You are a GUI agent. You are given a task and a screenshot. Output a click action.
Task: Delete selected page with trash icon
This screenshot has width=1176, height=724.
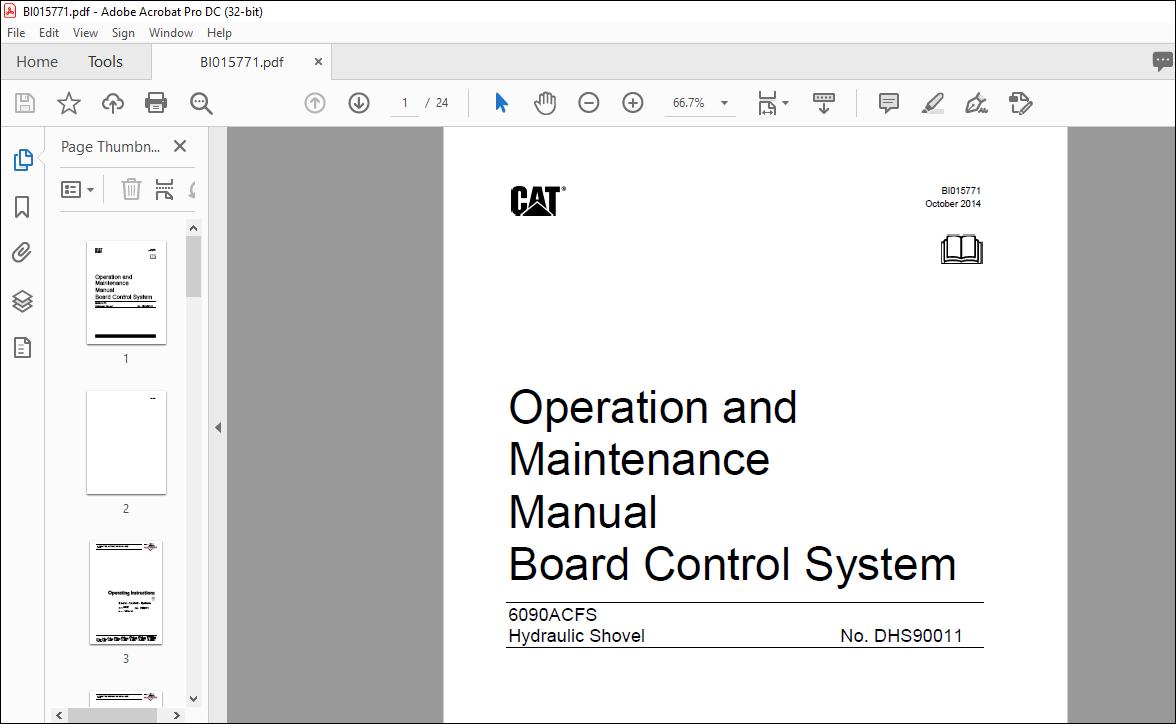131,189
